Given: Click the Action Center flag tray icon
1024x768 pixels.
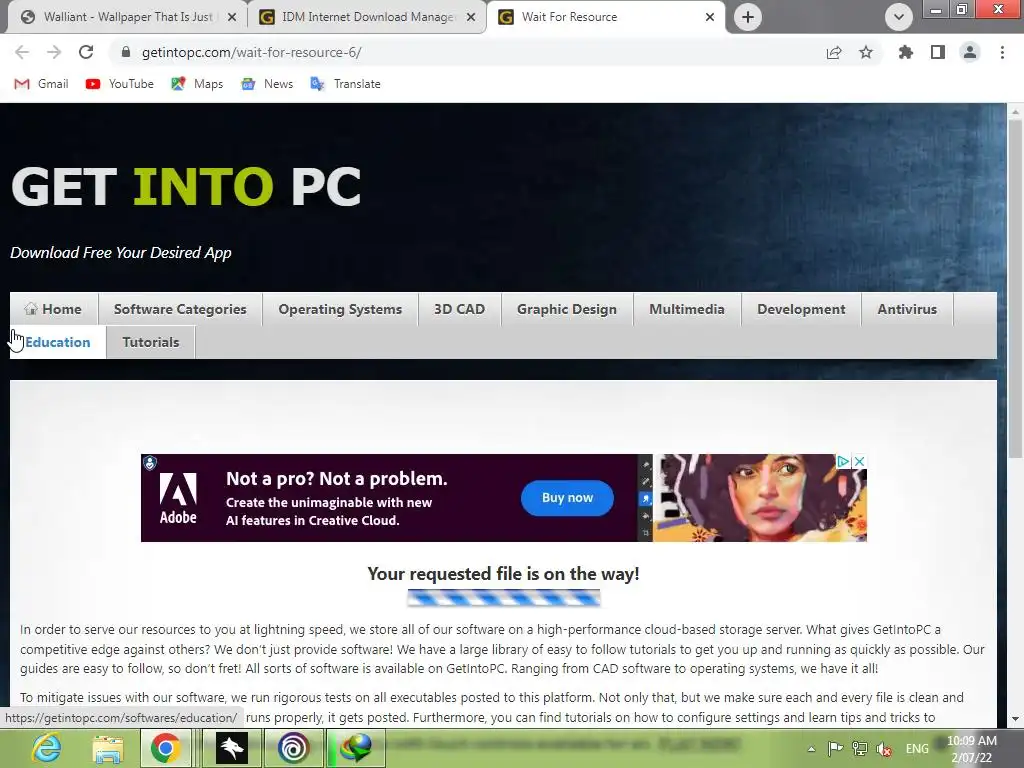Looking at the screenshot, I should tap(835, 749).
